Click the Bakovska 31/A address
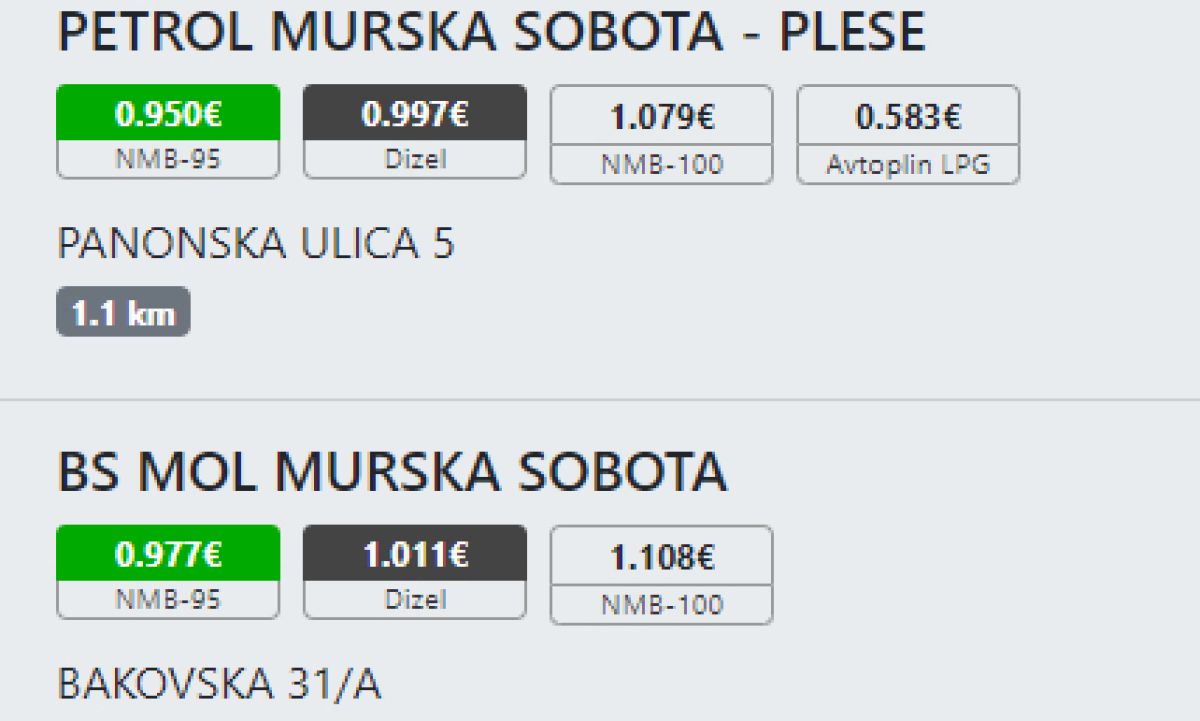 point(219,685)
